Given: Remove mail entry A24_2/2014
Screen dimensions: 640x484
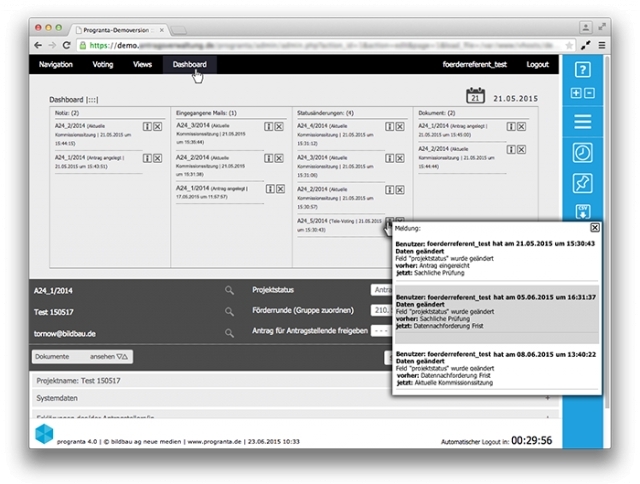Looking at the screenshot, I should pos(279,158).
